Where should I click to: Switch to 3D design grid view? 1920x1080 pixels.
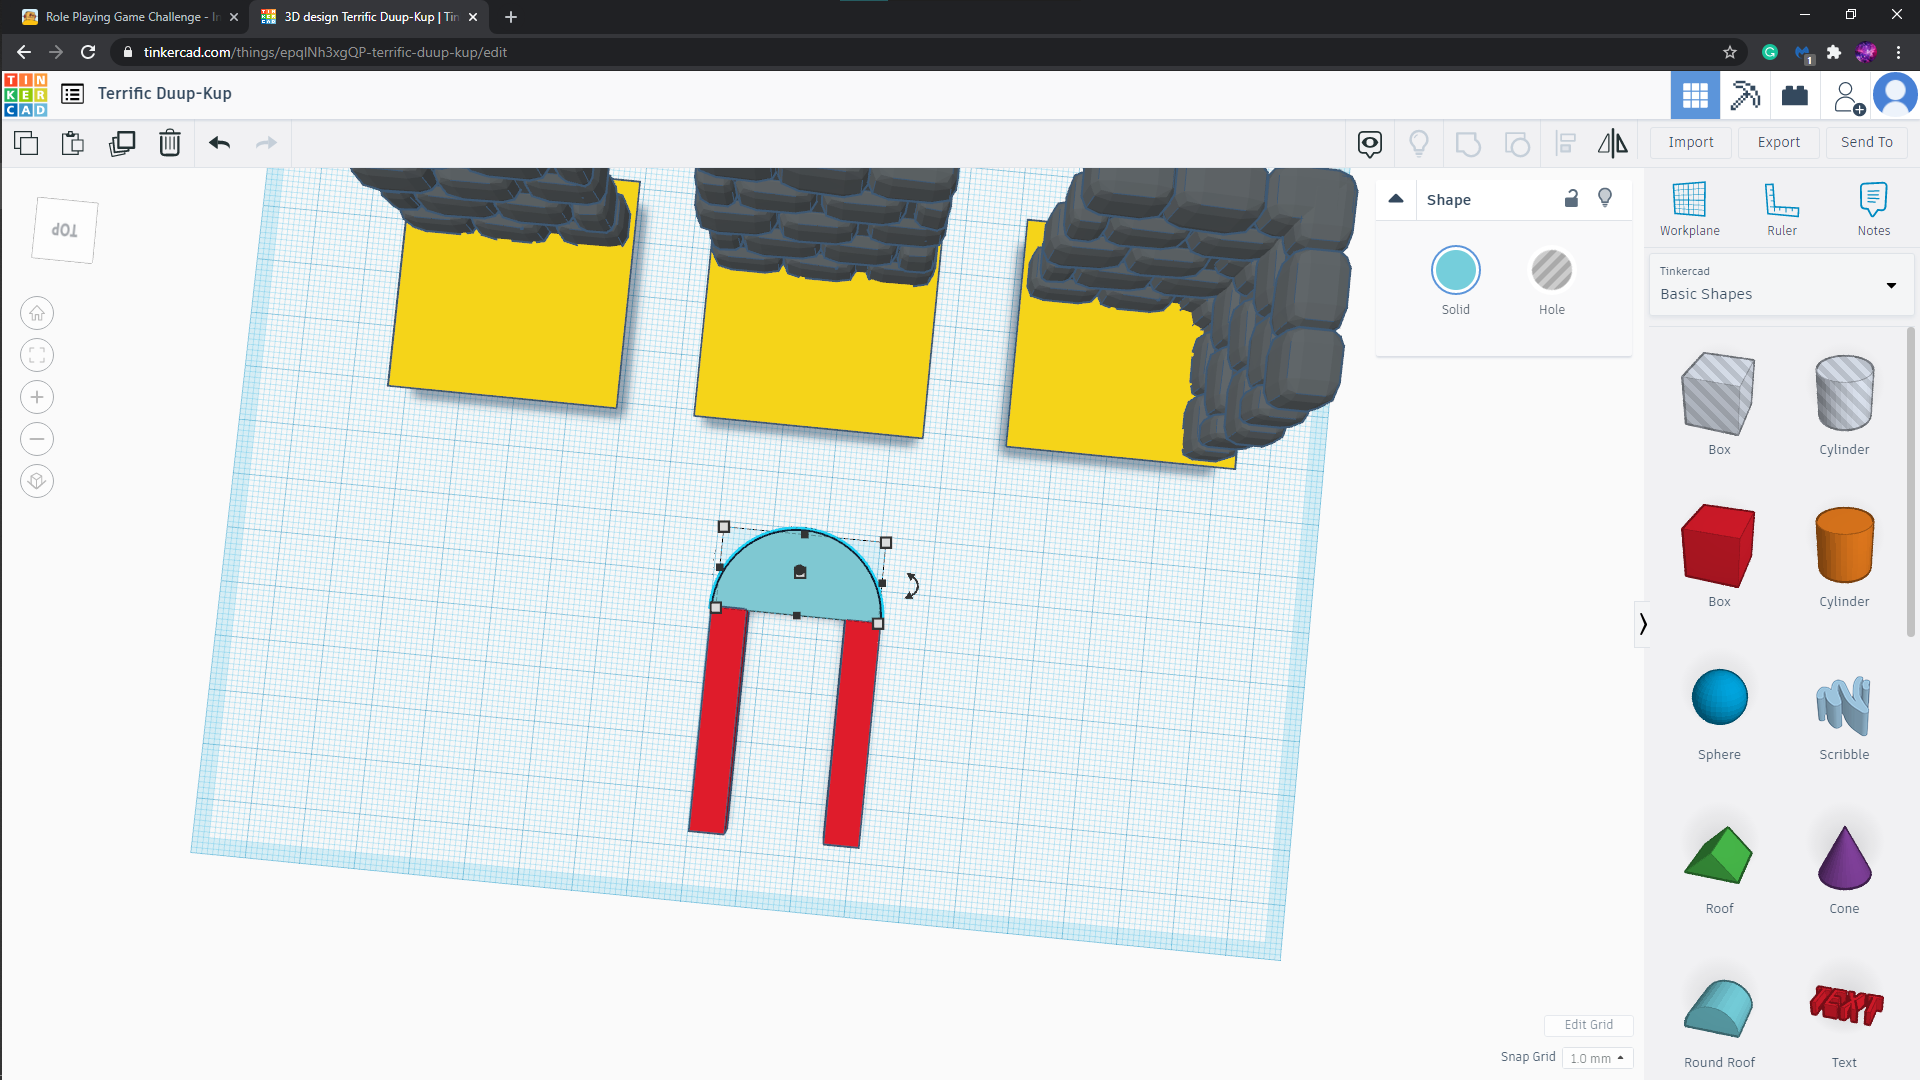click(1695, 96)
